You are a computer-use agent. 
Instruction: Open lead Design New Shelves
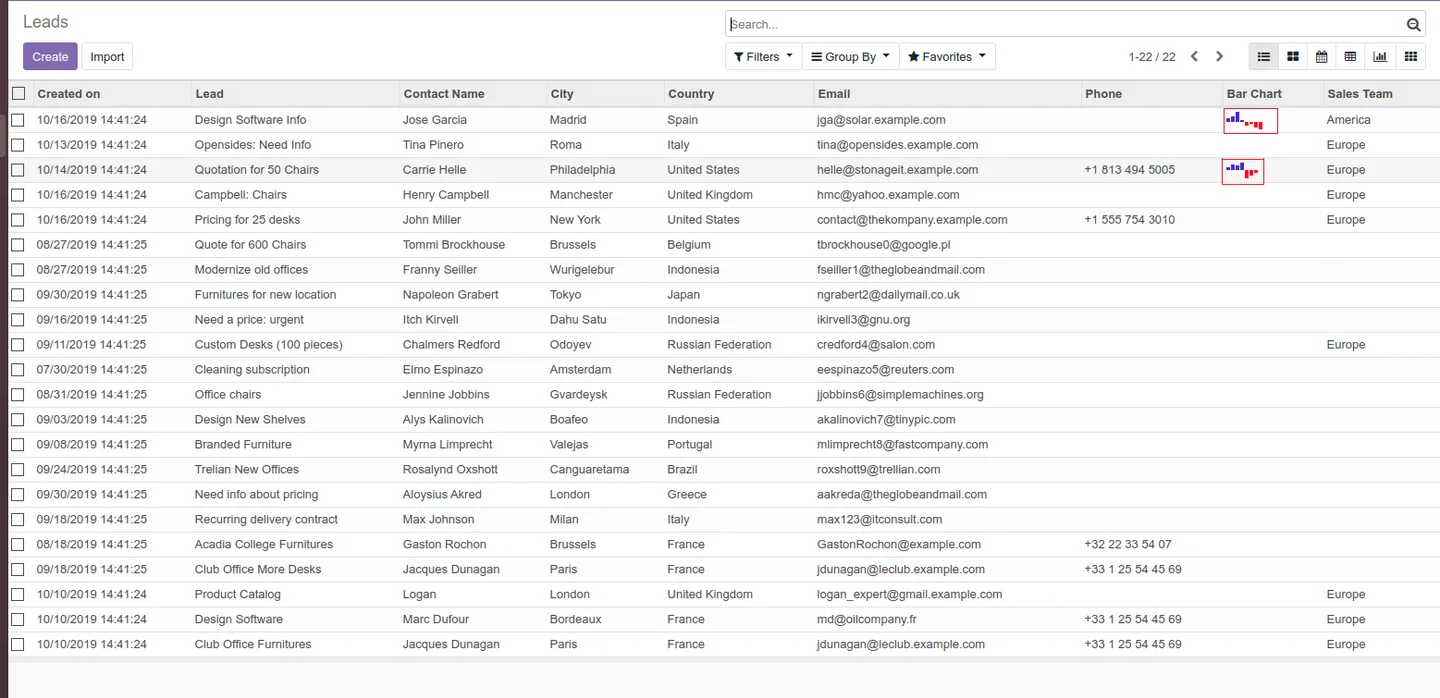coord(250,420)
